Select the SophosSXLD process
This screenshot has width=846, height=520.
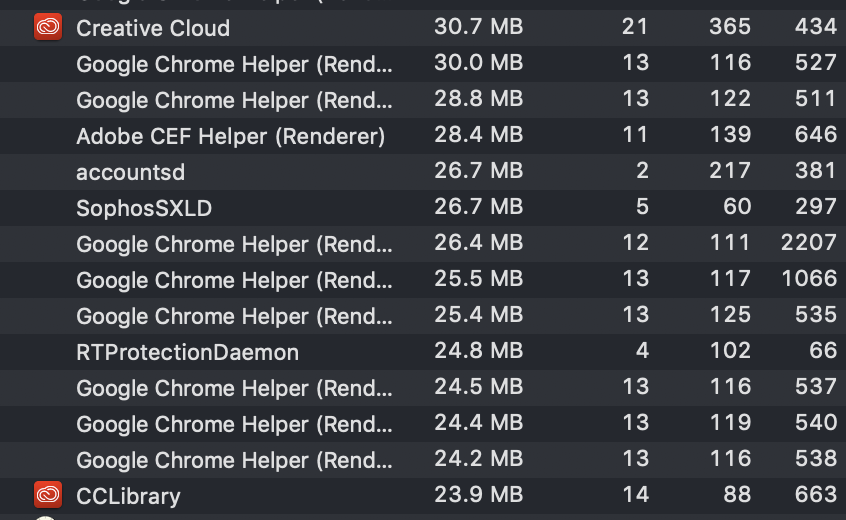click(x=423, y=208)
